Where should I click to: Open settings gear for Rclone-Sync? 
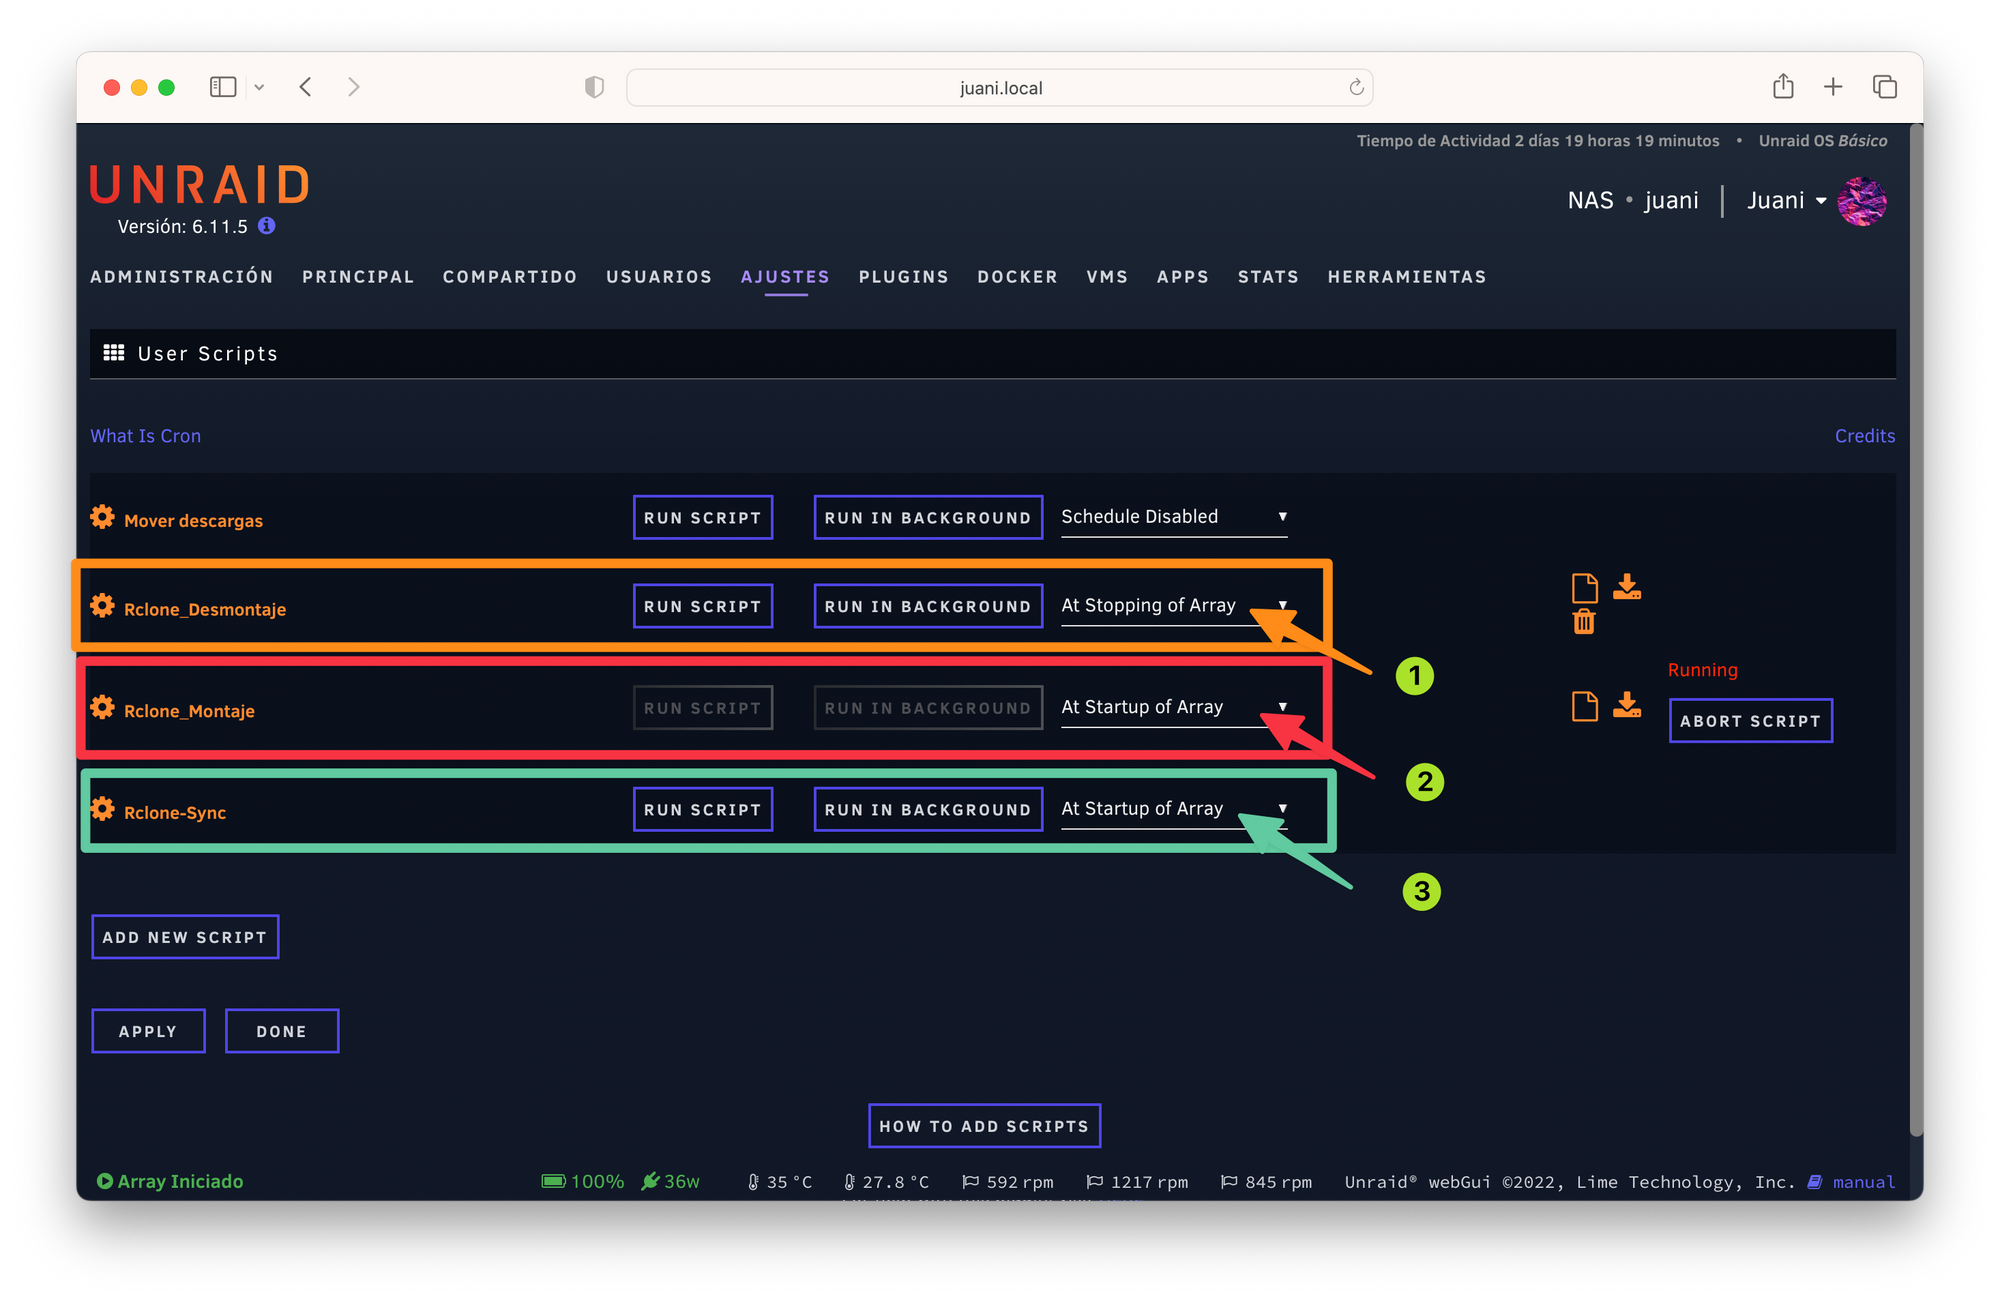click(102, 809)
